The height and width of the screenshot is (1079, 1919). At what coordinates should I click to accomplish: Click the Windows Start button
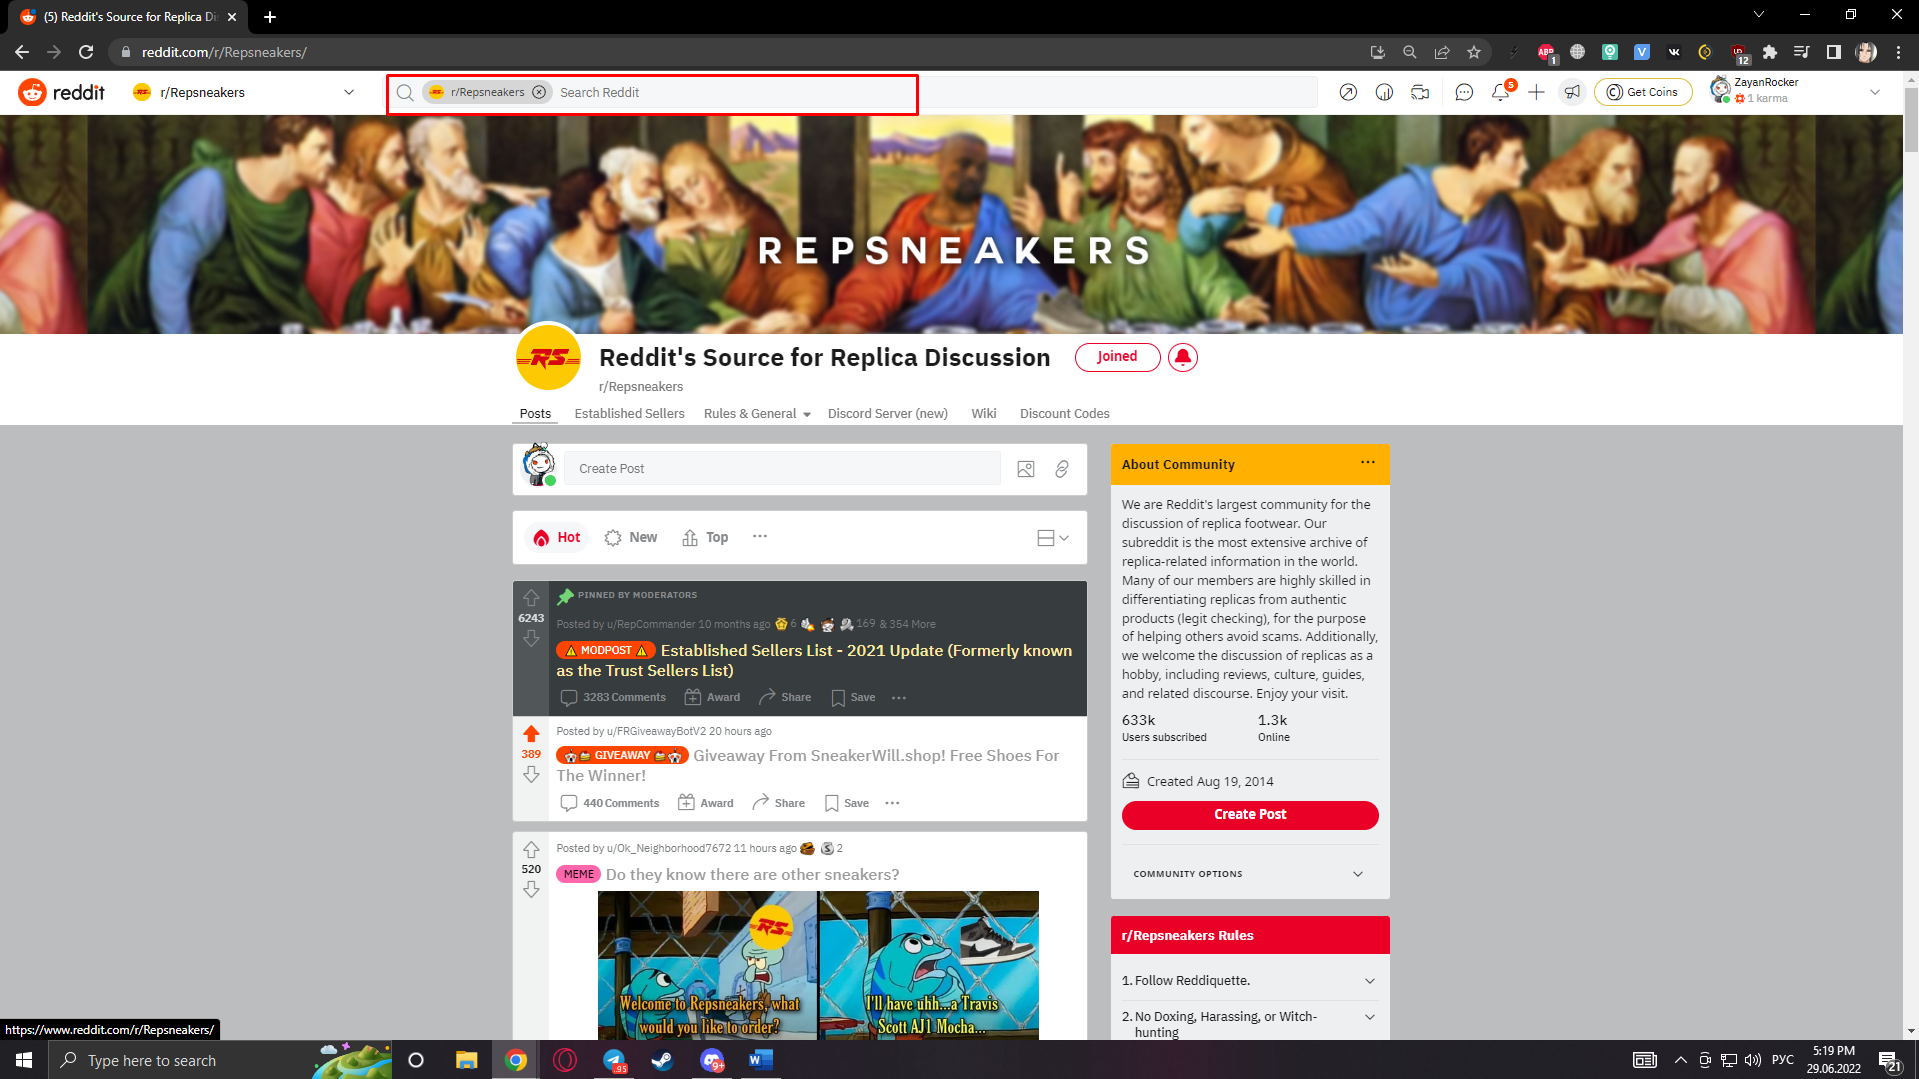coord(24,1060)
